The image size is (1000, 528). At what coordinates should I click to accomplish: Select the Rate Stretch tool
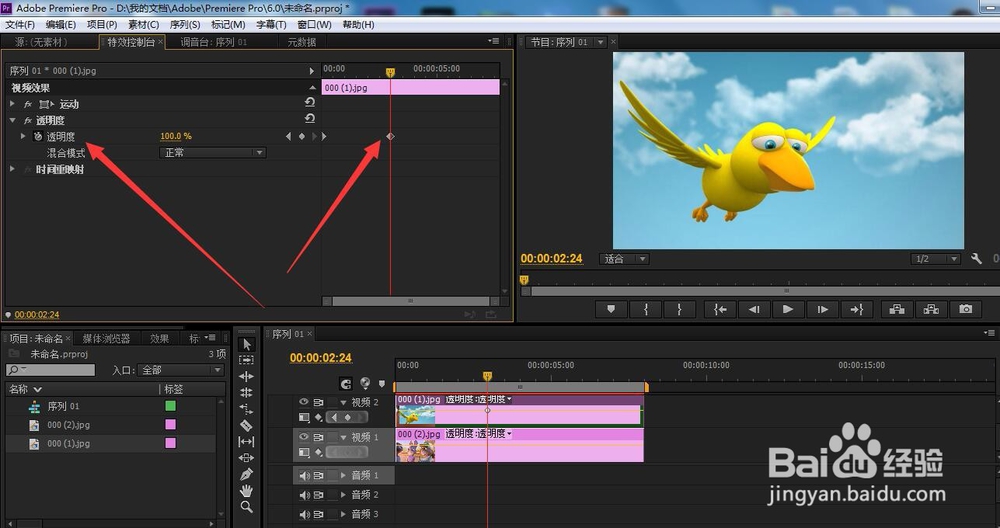pos(246,409)
